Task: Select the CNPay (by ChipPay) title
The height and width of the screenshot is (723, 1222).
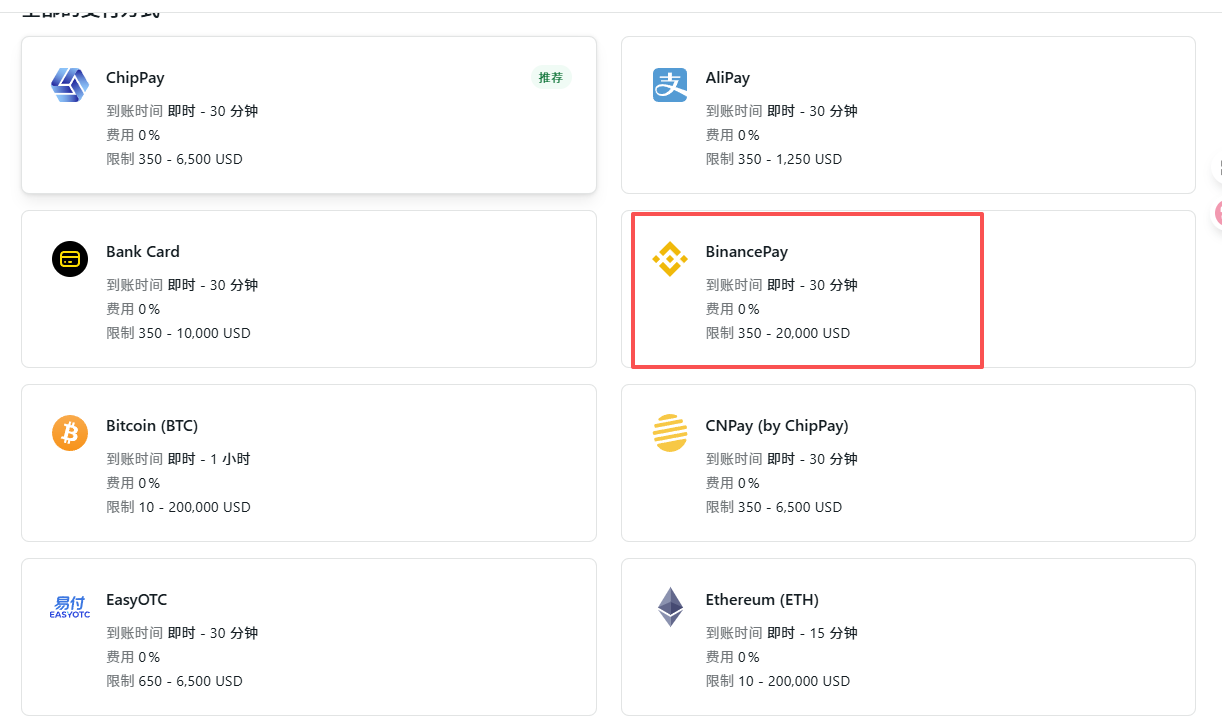Action: pos(776,426)
